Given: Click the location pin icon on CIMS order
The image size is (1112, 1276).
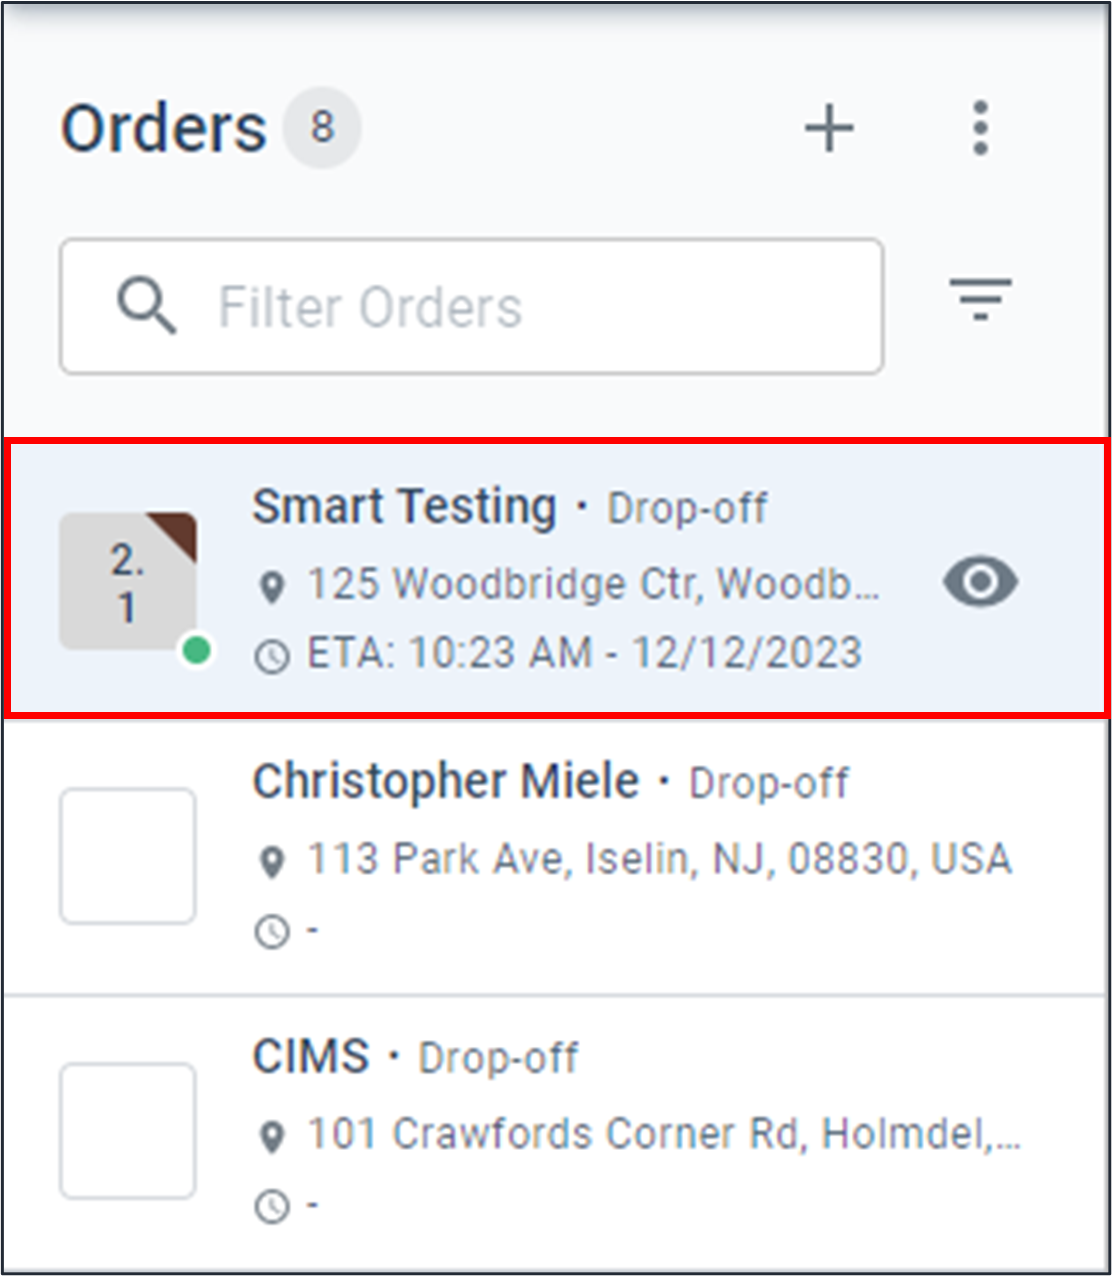Looking at the screenshot, I should coord(272,1136).
